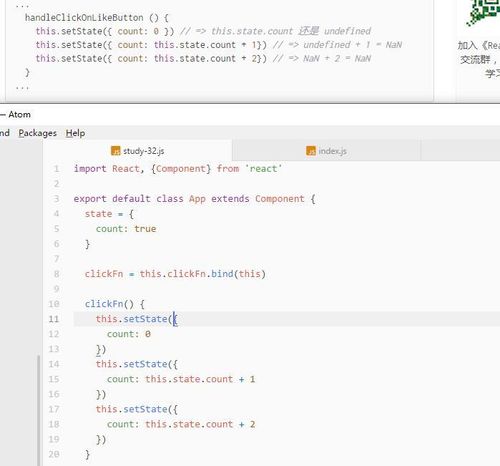Click the left panel vertical scrollbar
This screenshot has height=466, width=500.
[39, 410]
